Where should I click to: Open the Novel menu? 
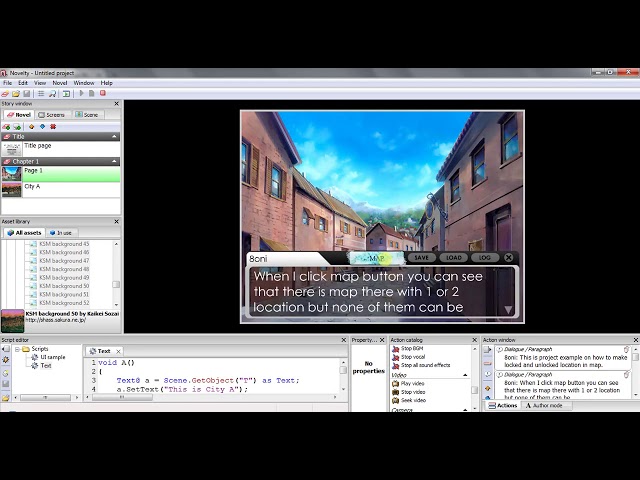60,83
